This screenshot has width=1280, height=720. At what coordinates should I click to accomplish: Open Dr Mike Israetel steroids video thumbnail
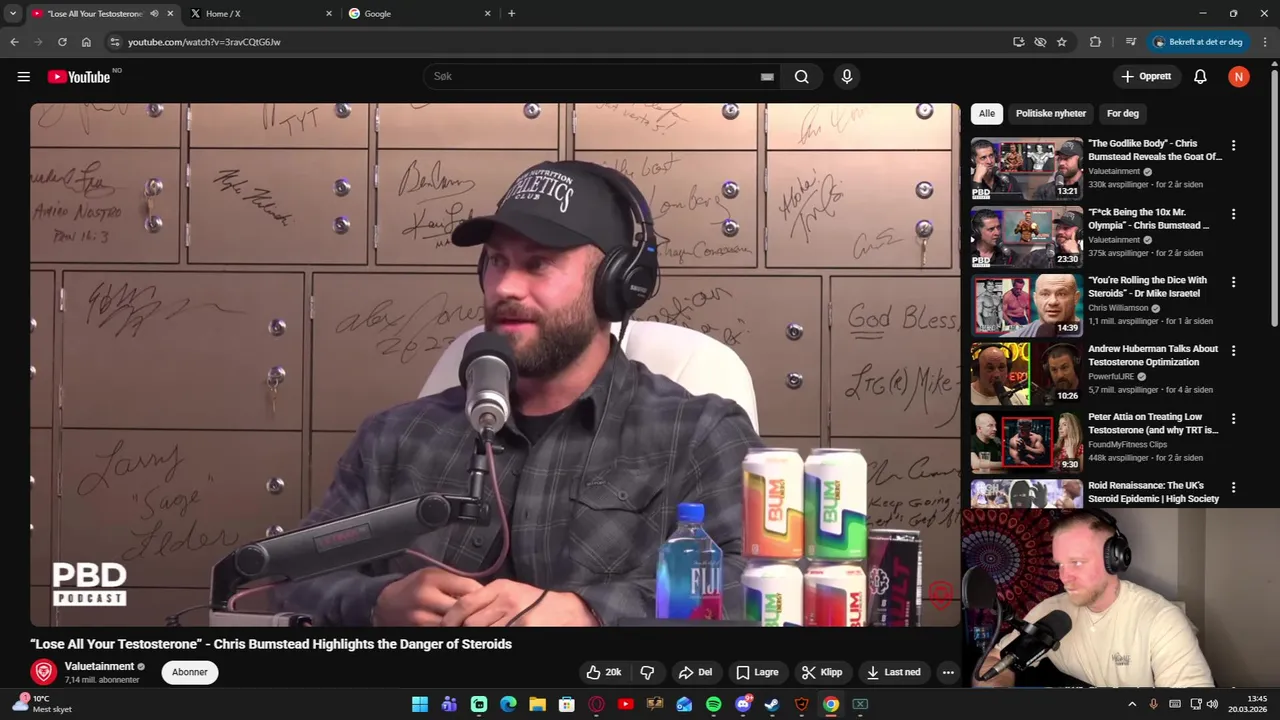[x=1027, y=305]
